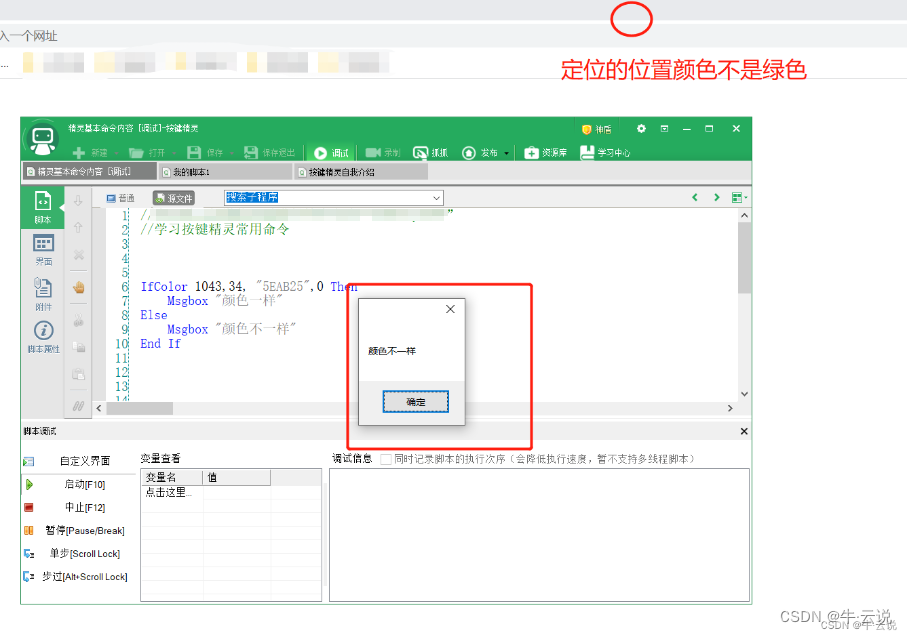
Task: Click the 调试信息 output area
Action: click(539, 535)
